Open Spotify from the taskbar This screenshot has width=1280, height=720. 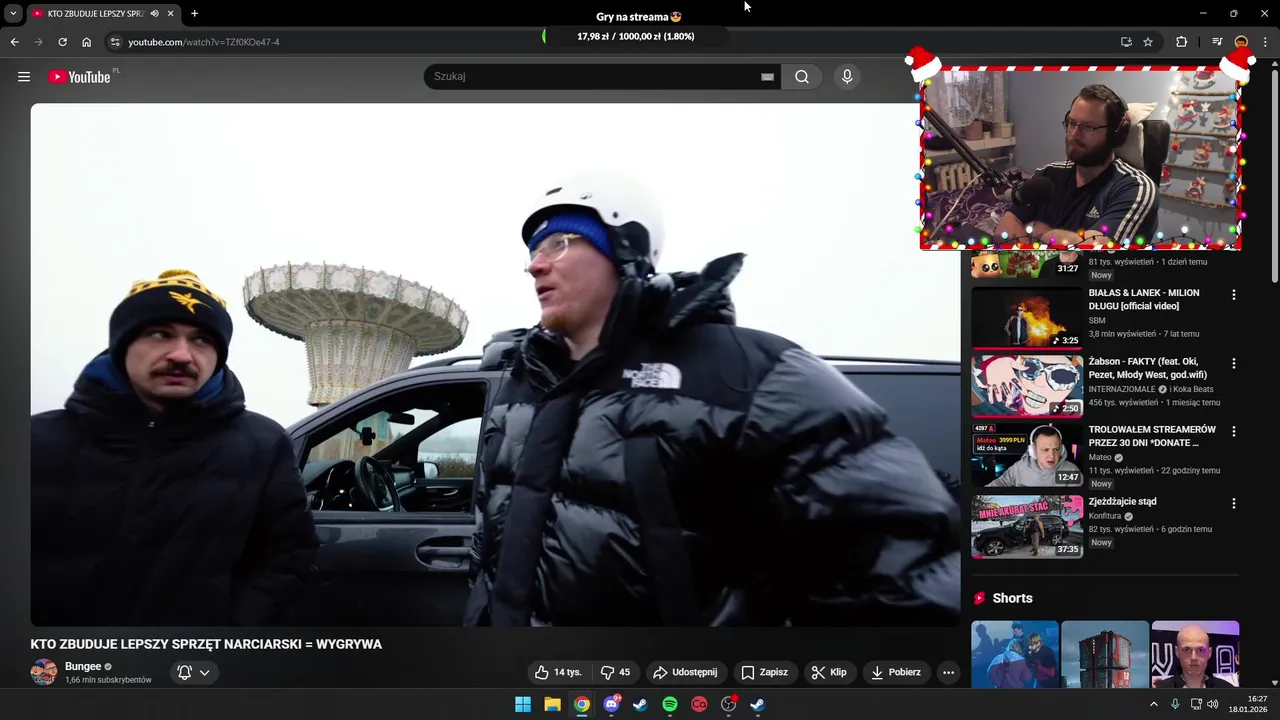[670, 704]
